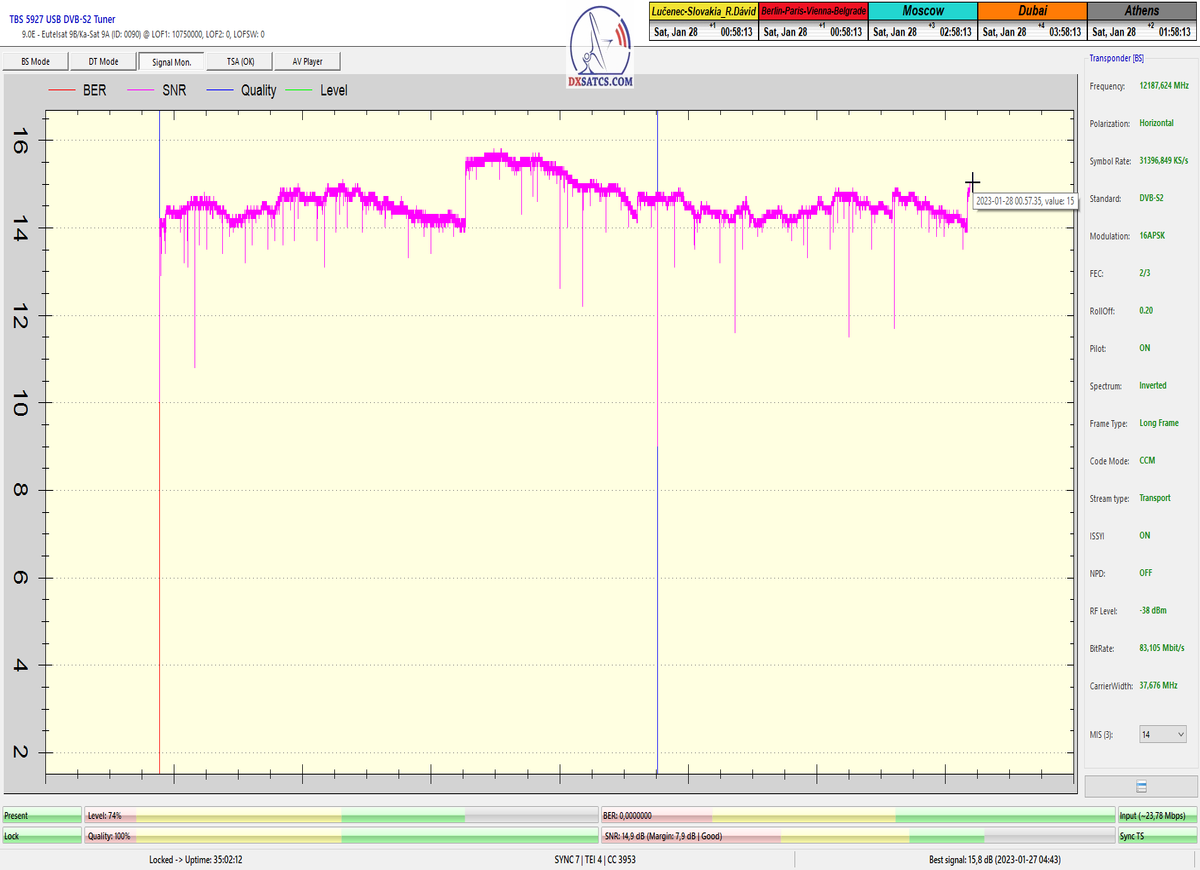Click the Lock status indicator
Image resolution: width=1200 pixels, height=870 pixels.
click(41, 835)
